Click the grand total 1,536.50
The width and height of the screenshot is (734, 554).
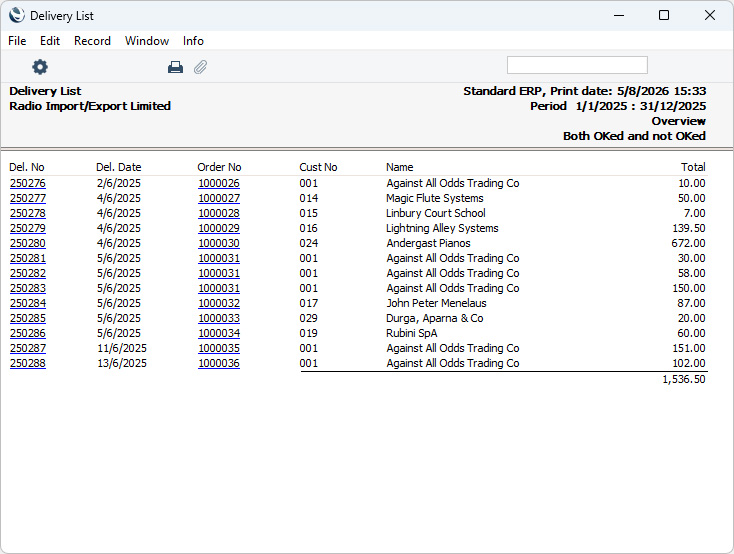[683, 379]
